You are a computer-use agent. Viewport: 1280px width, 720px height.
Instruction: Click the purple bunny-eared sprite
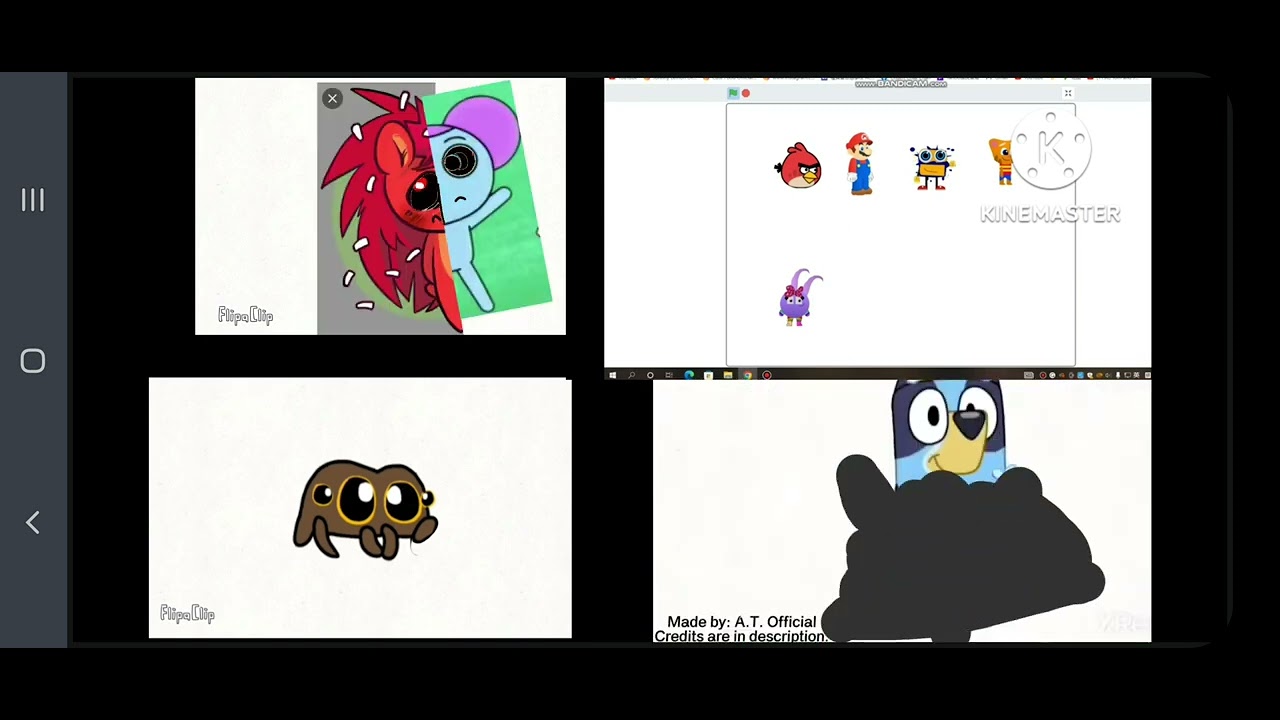pos(799,297)
